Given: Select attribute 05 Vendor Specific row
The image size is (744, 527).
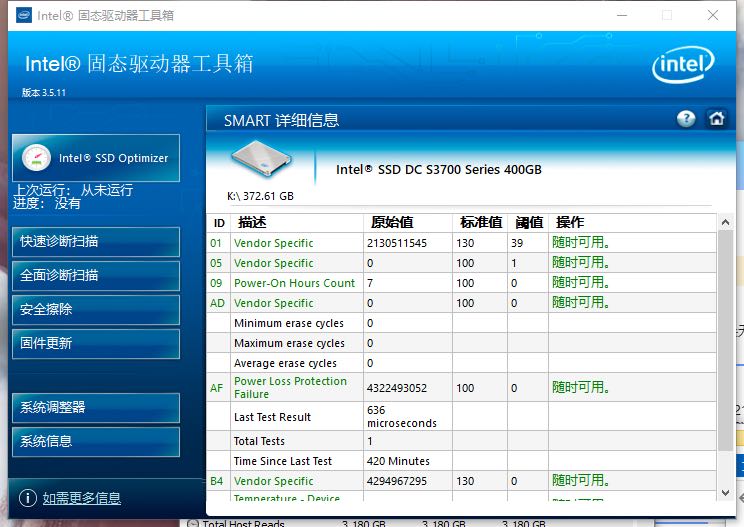Looking at the screenshot, I should click(x=461, y=263).
